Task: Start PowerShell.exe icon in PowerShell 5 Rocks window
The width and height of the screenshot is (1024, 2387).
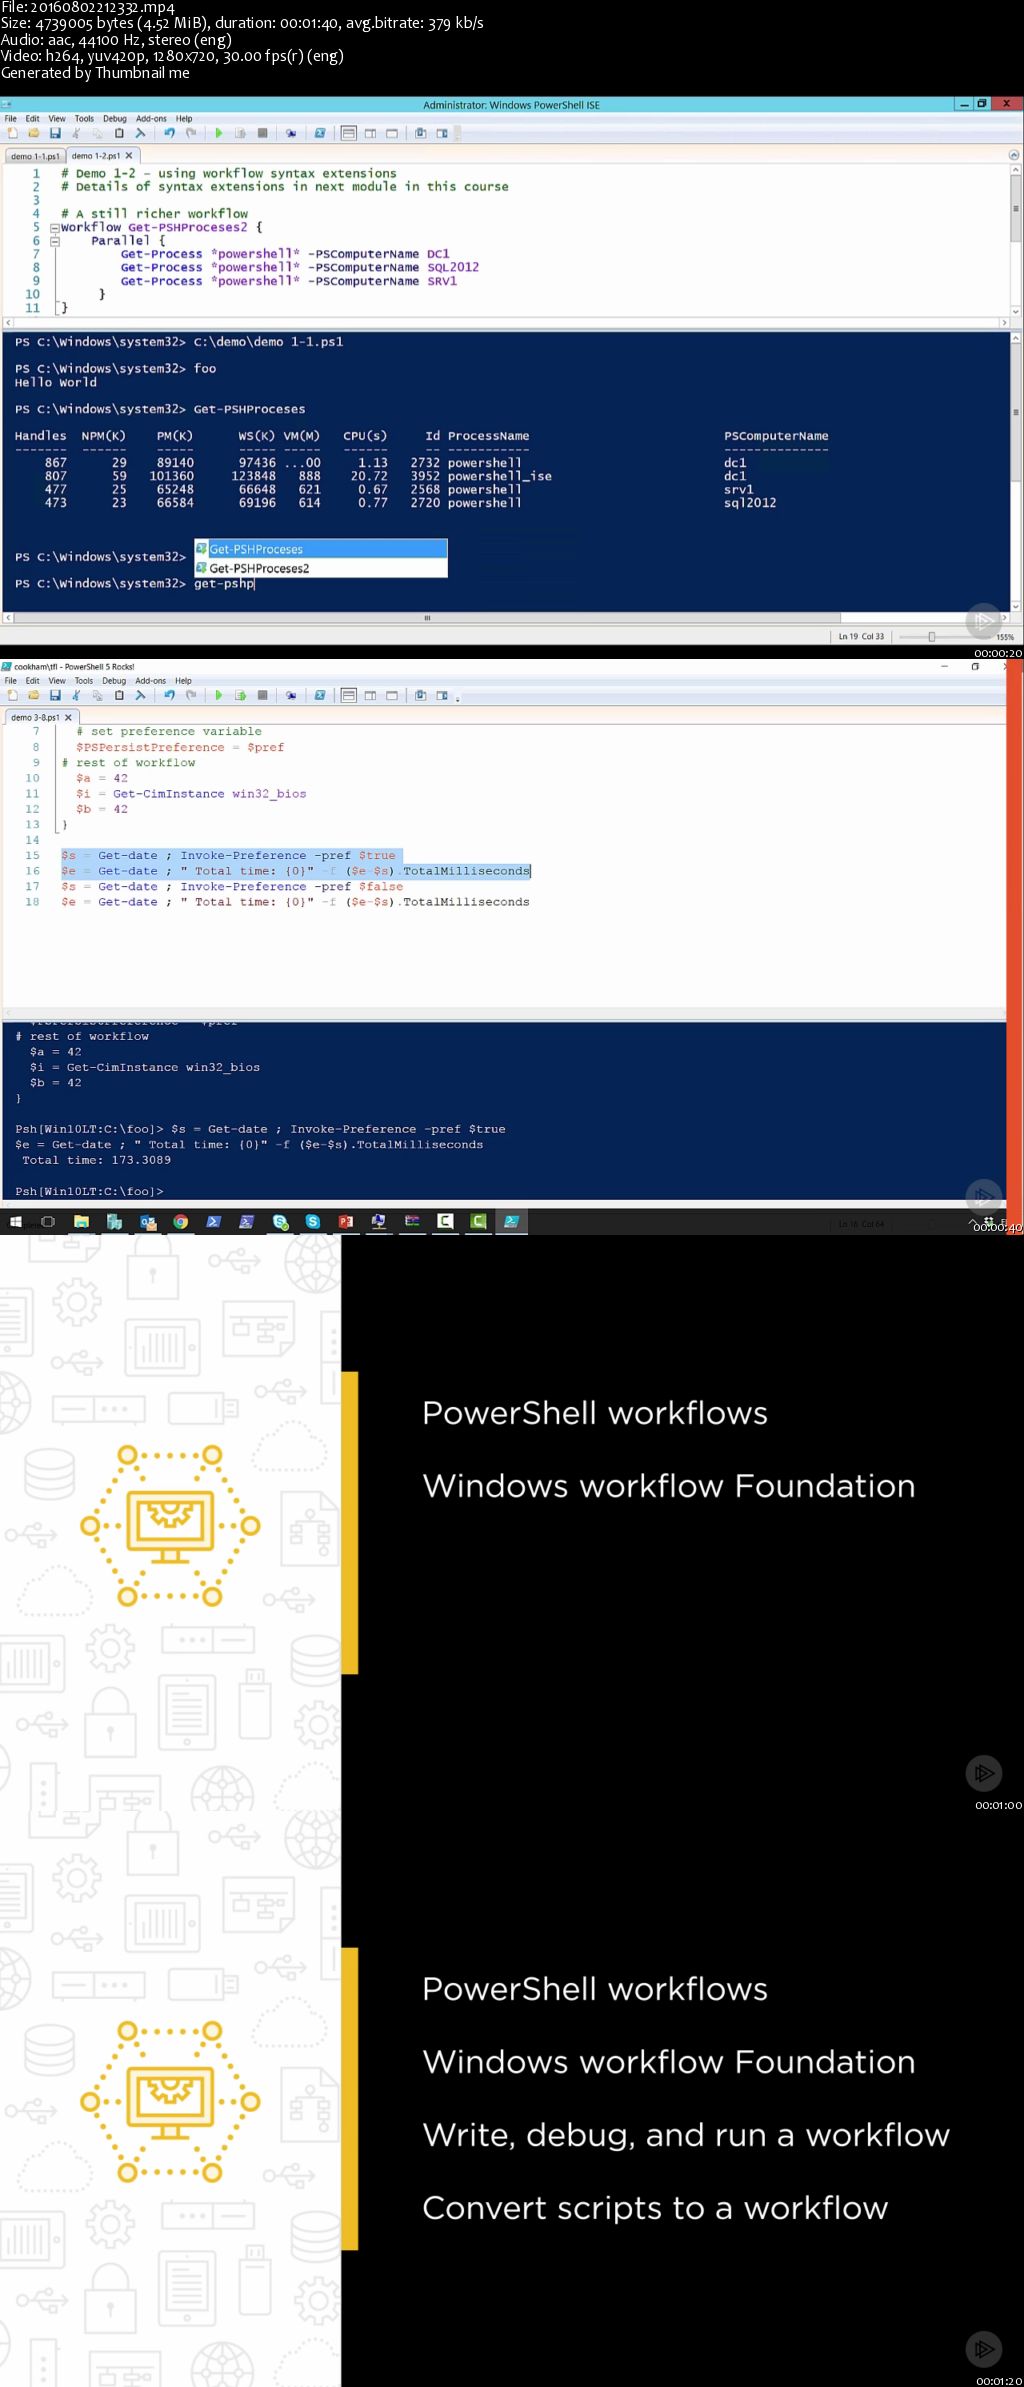Action: [320, 695]
